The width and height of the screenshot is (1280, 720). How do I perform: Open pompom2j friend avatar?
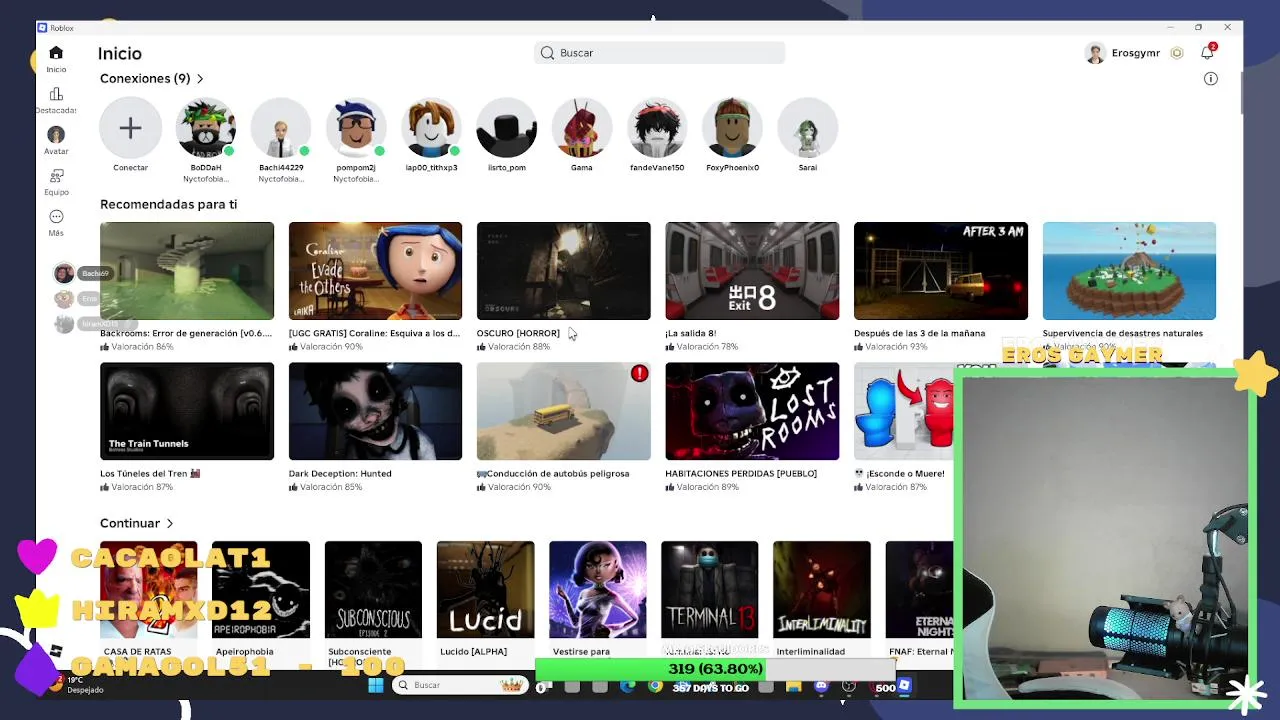356,128
